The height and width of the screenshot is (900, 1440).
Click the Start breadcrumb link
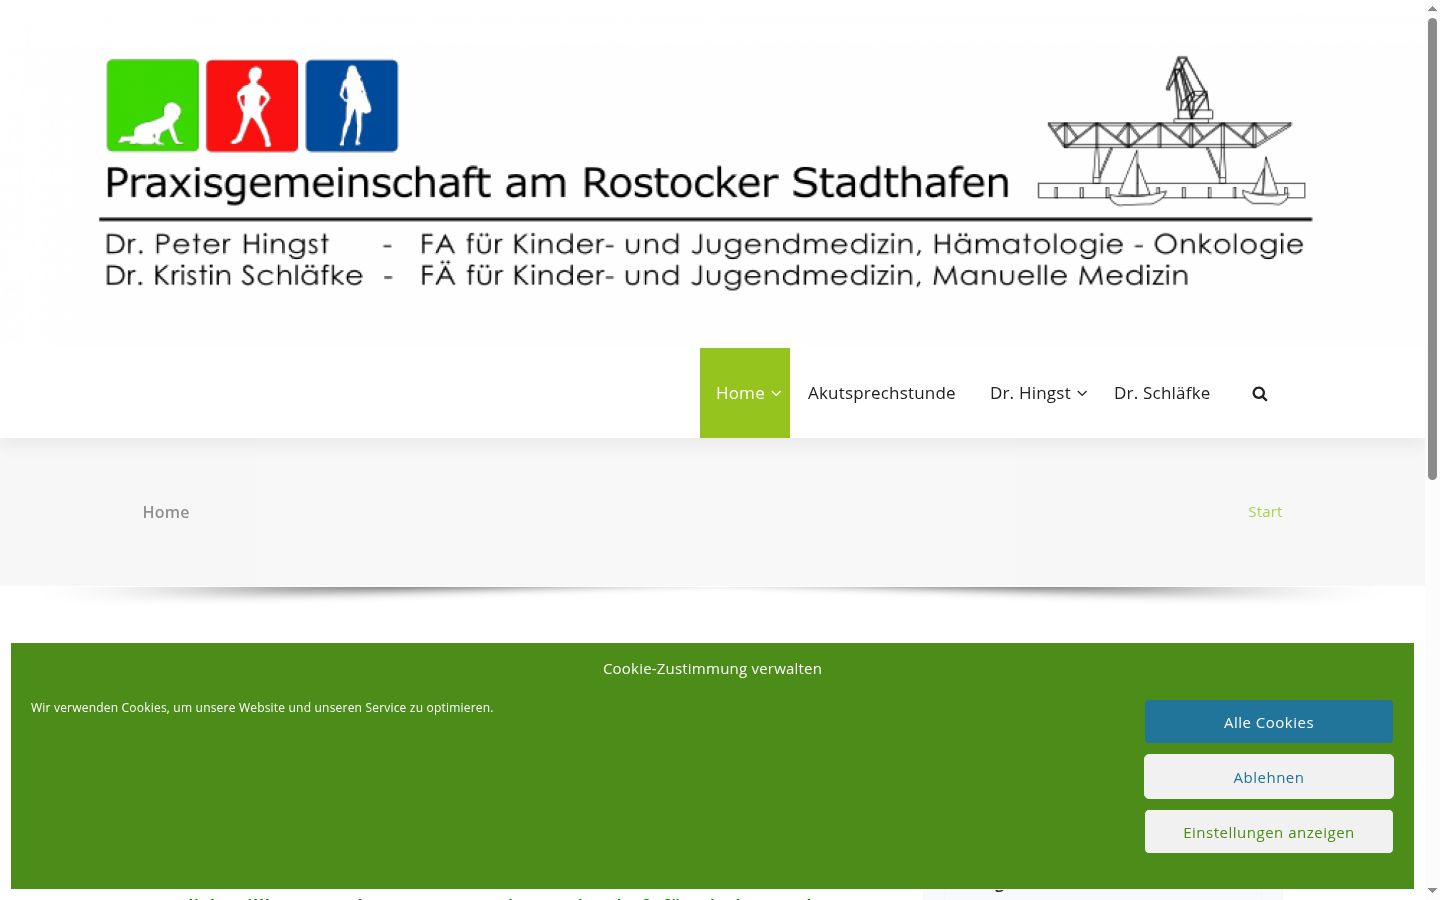(x=1265, y=512)
